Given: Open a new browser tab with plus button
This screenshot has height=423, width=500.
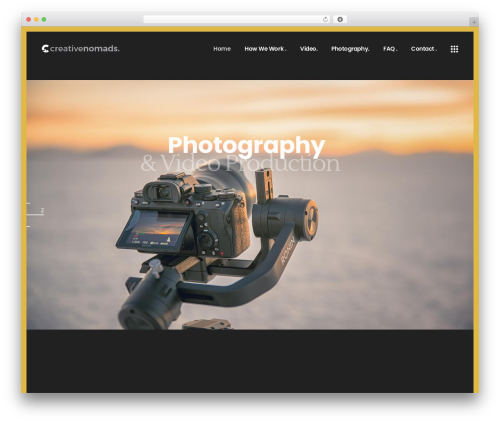Looking at the screenshot, I should 474,22.
